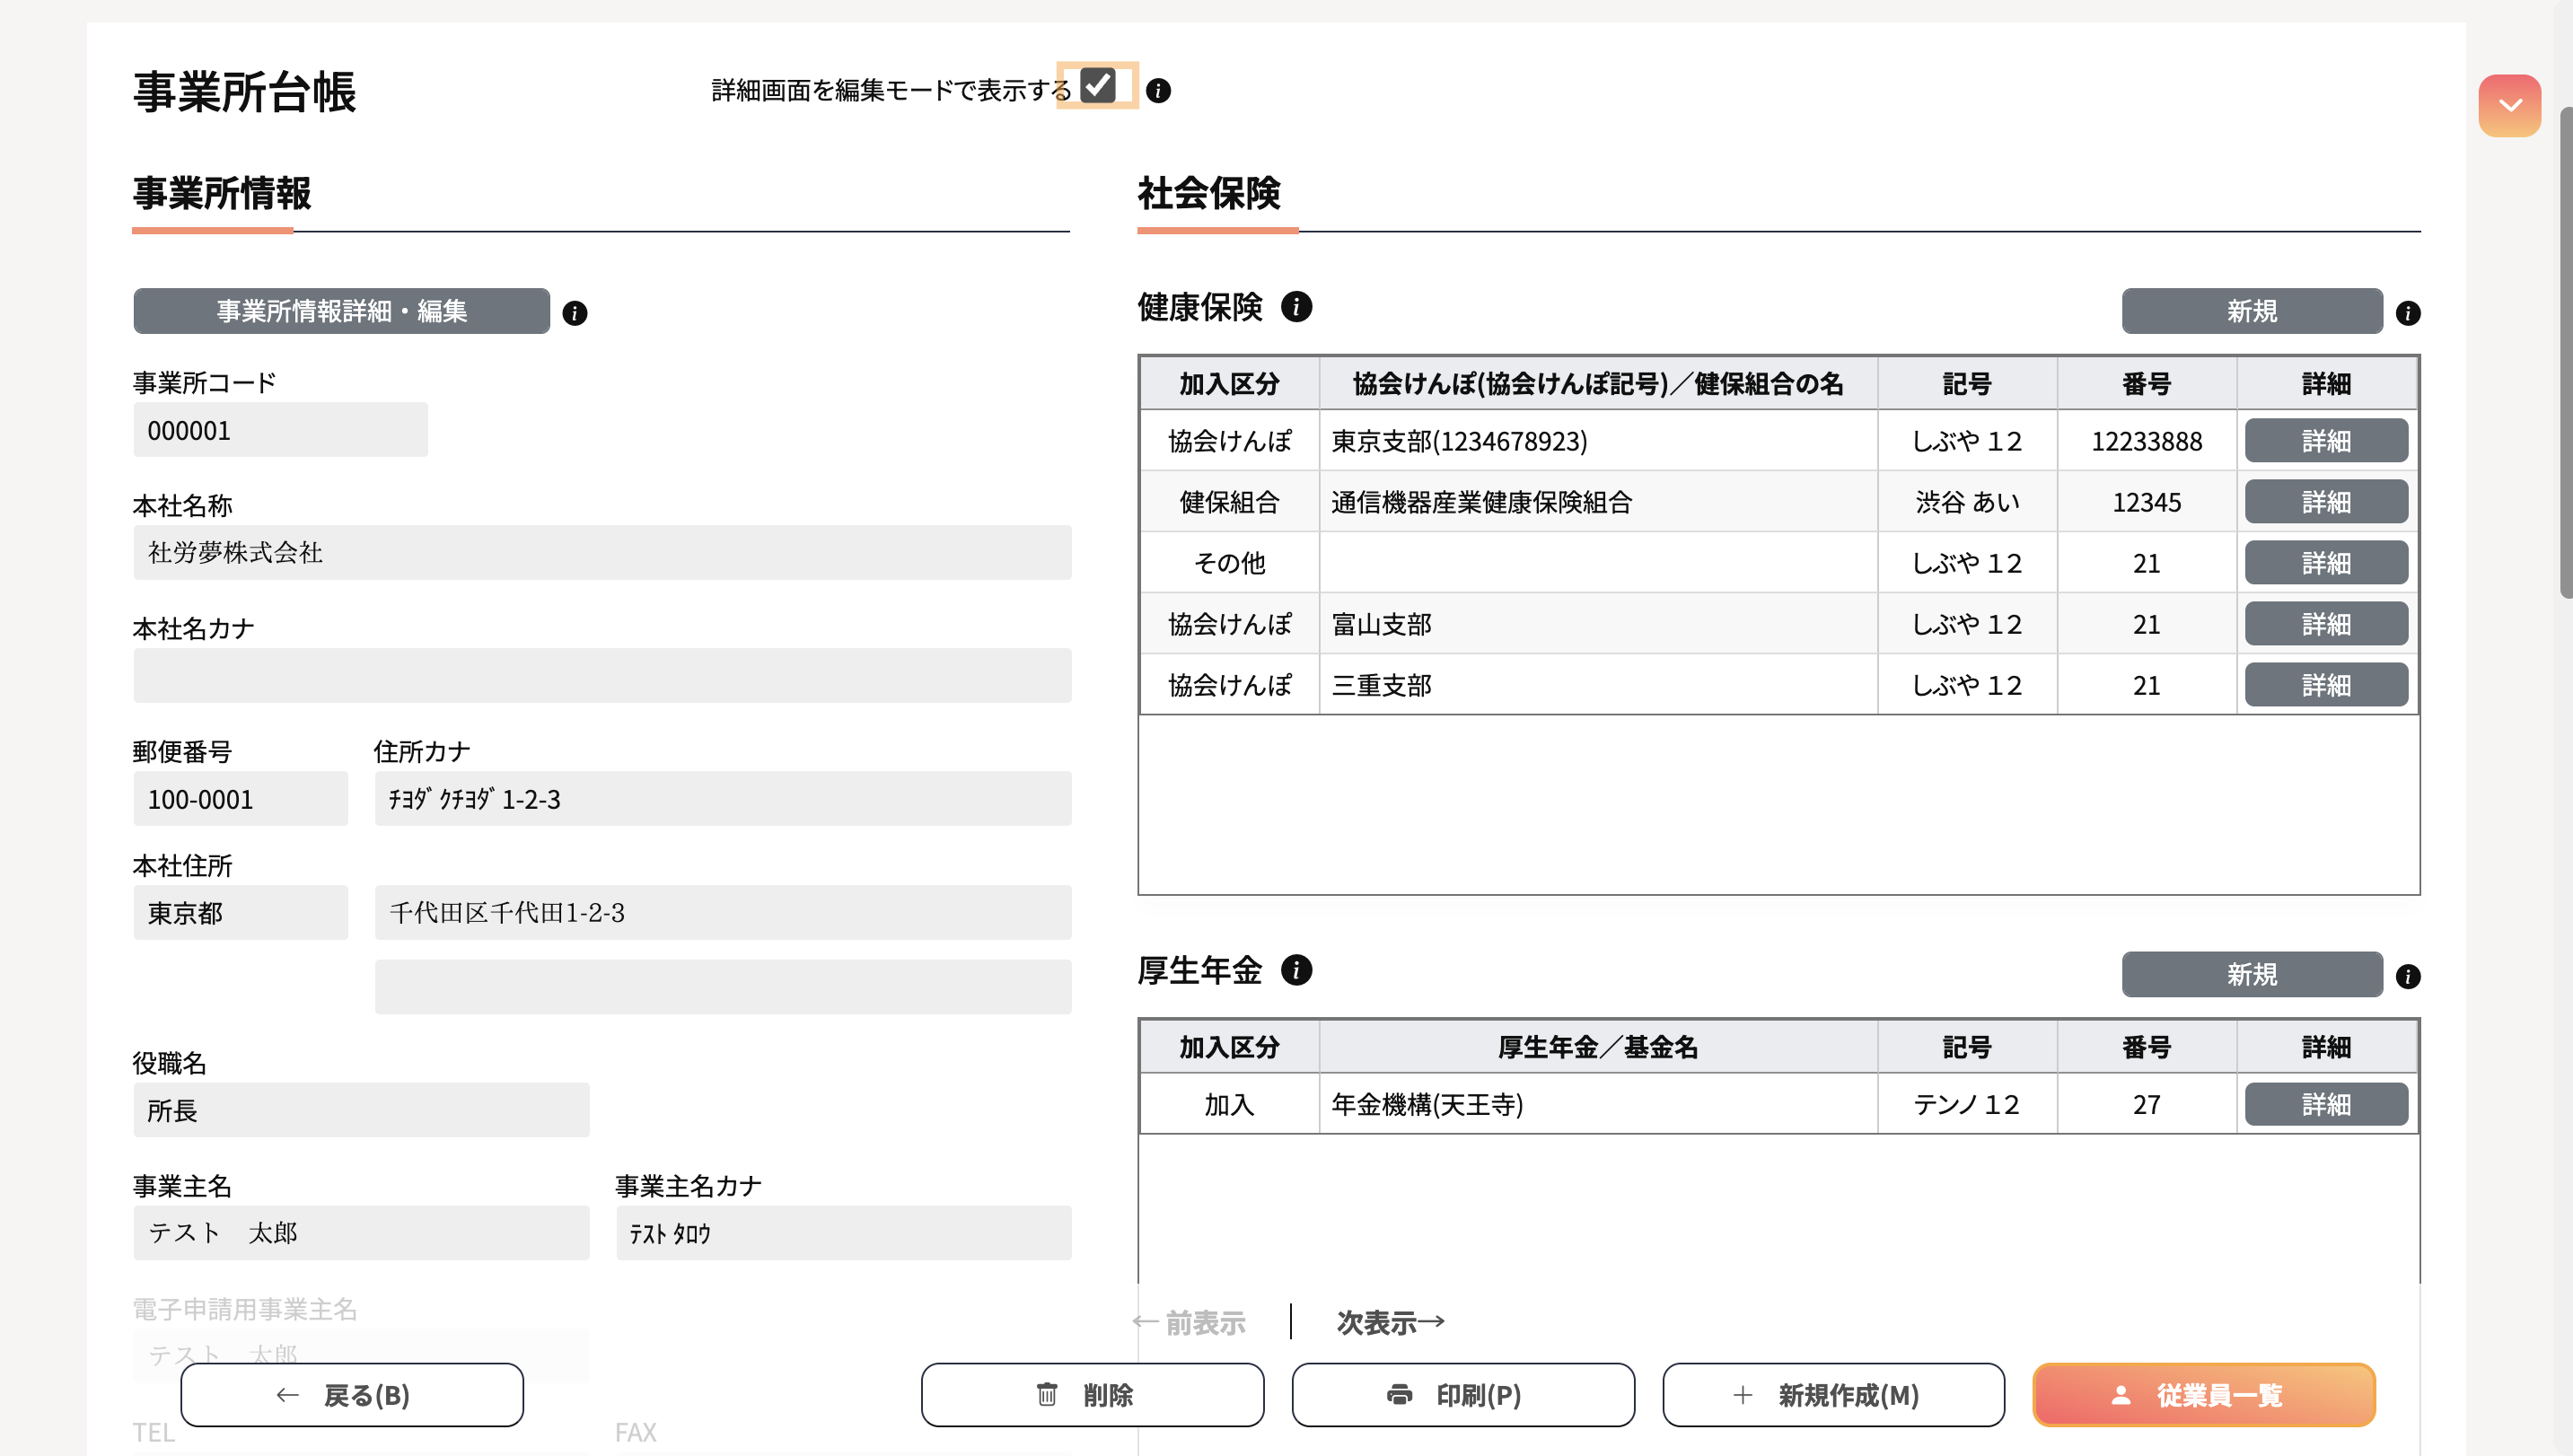
Task: Click 番号 header in 健康保険 table
Action: pyautogui.click(x=2146, y=384)
